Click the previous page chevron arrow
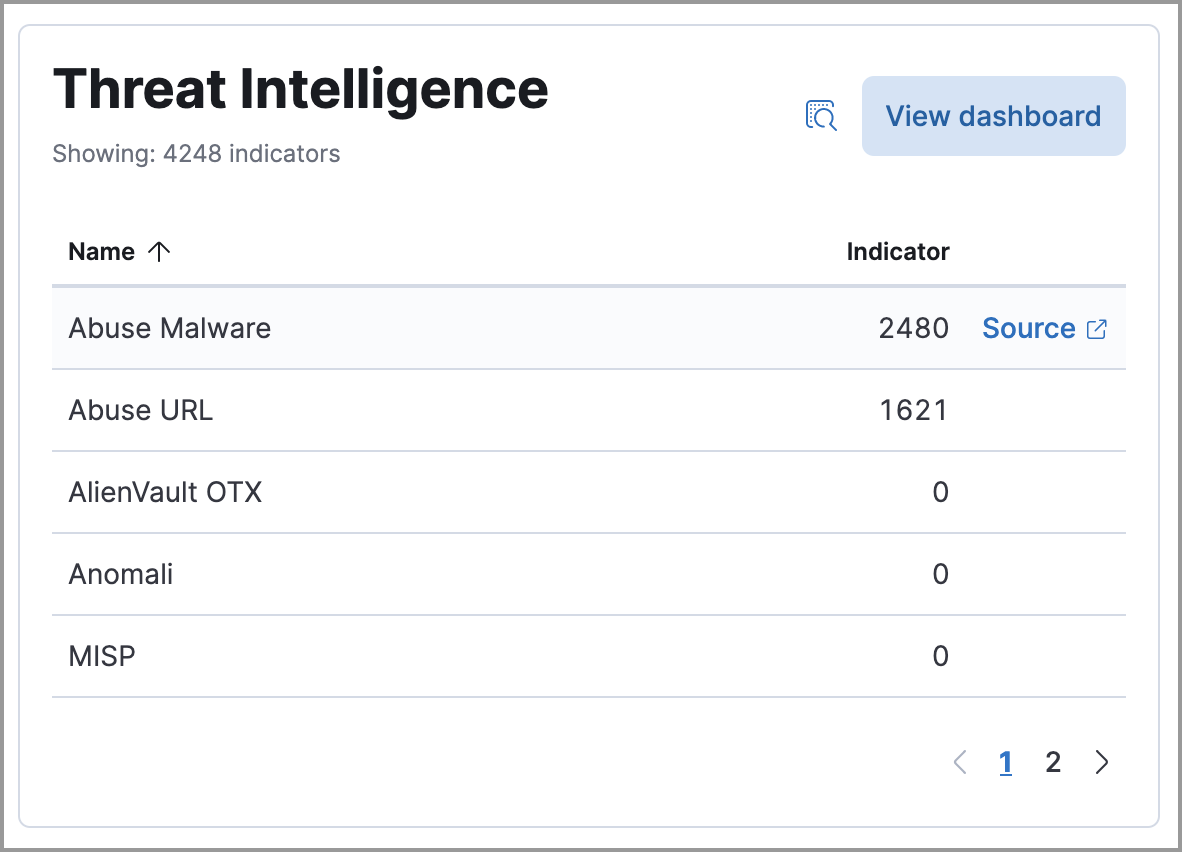Image resolution: width=1182 pixels, height=852 pixels. (958, 762)
